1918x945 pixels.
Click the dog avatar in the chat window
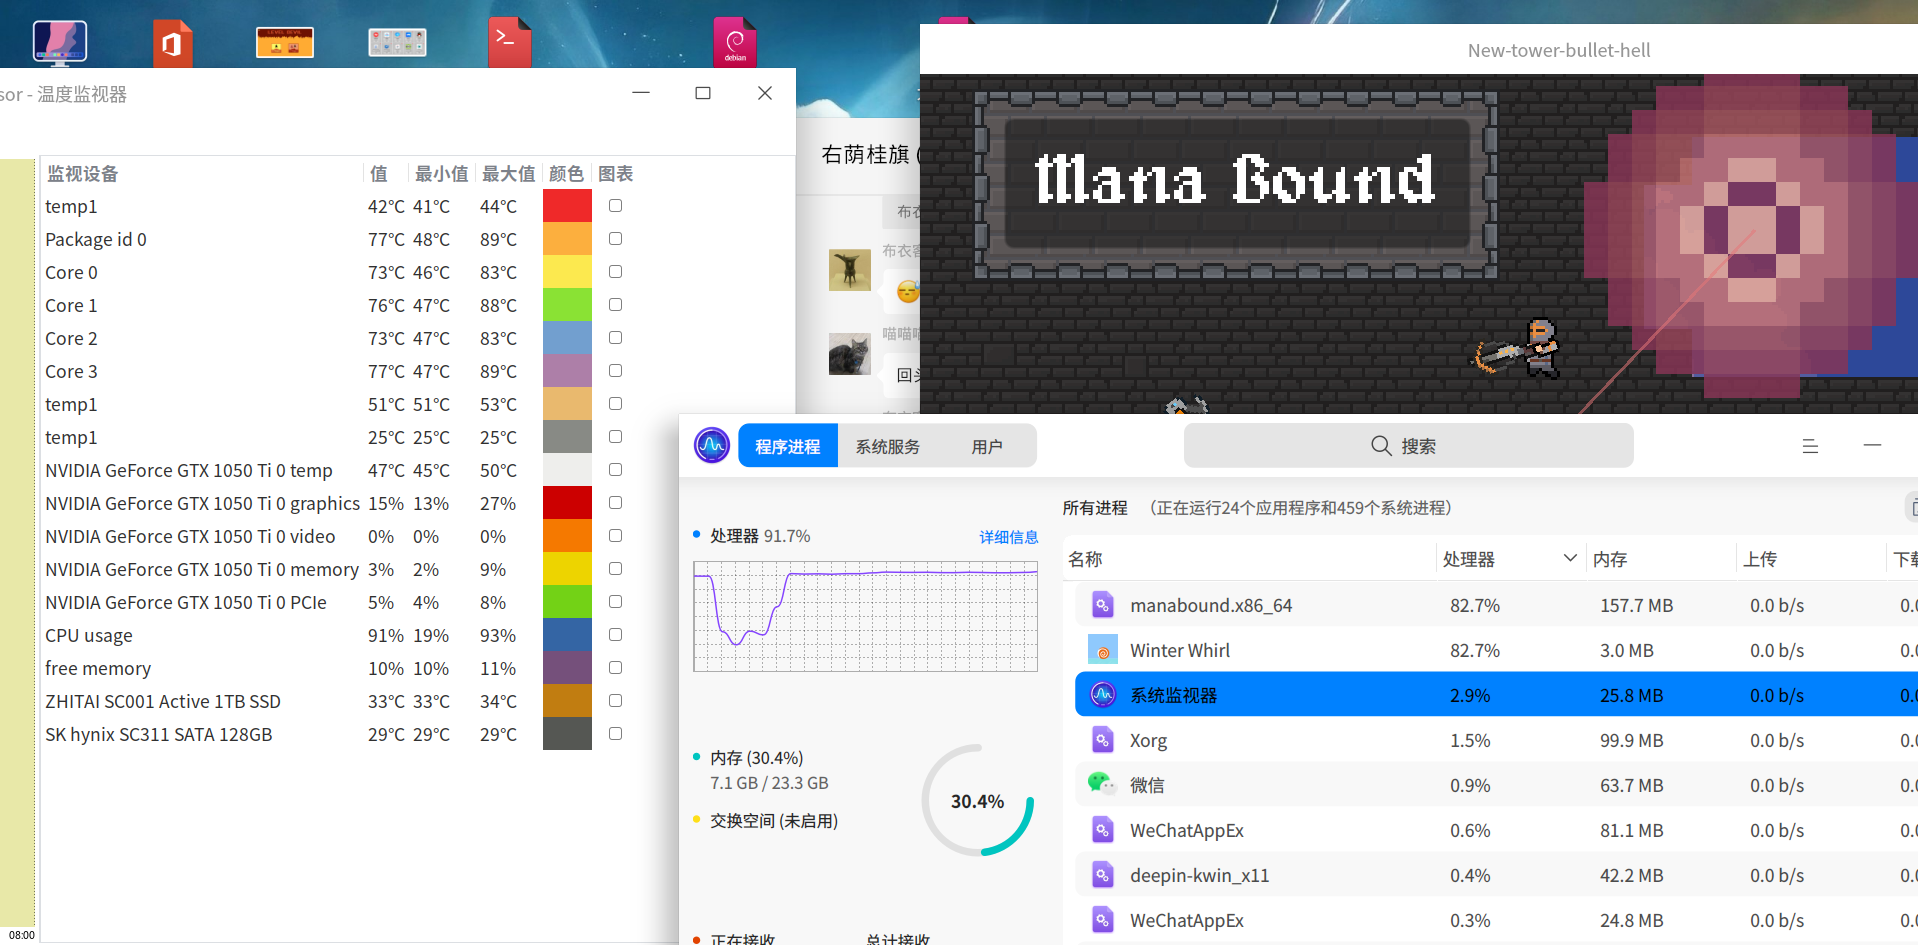[x=850, y=270]
